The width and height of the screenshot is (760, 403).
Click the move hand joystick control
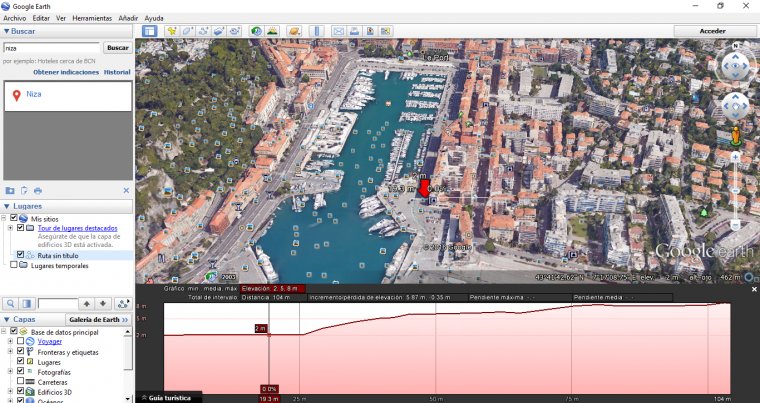pyautogui.click(x=735, y=106)
